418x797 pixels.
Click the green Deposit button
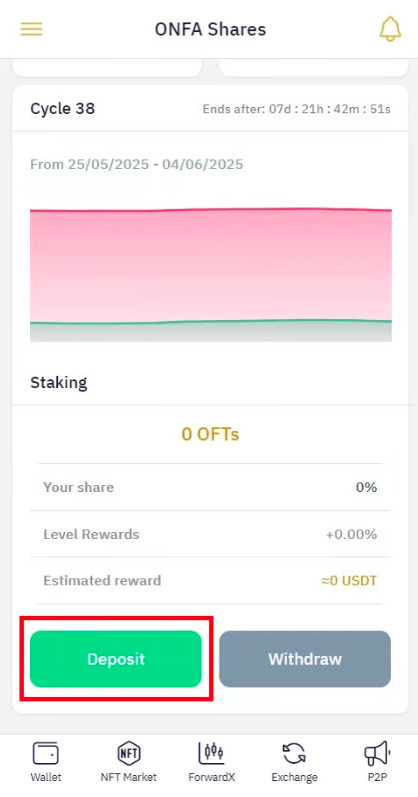click(116, 659)
